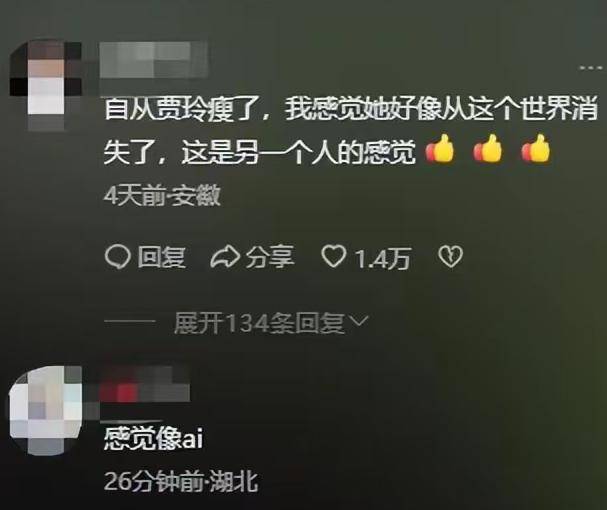This screenshot has width=607, height=510.
Task: Click the 分享 label
Action: tap(271, 257)
